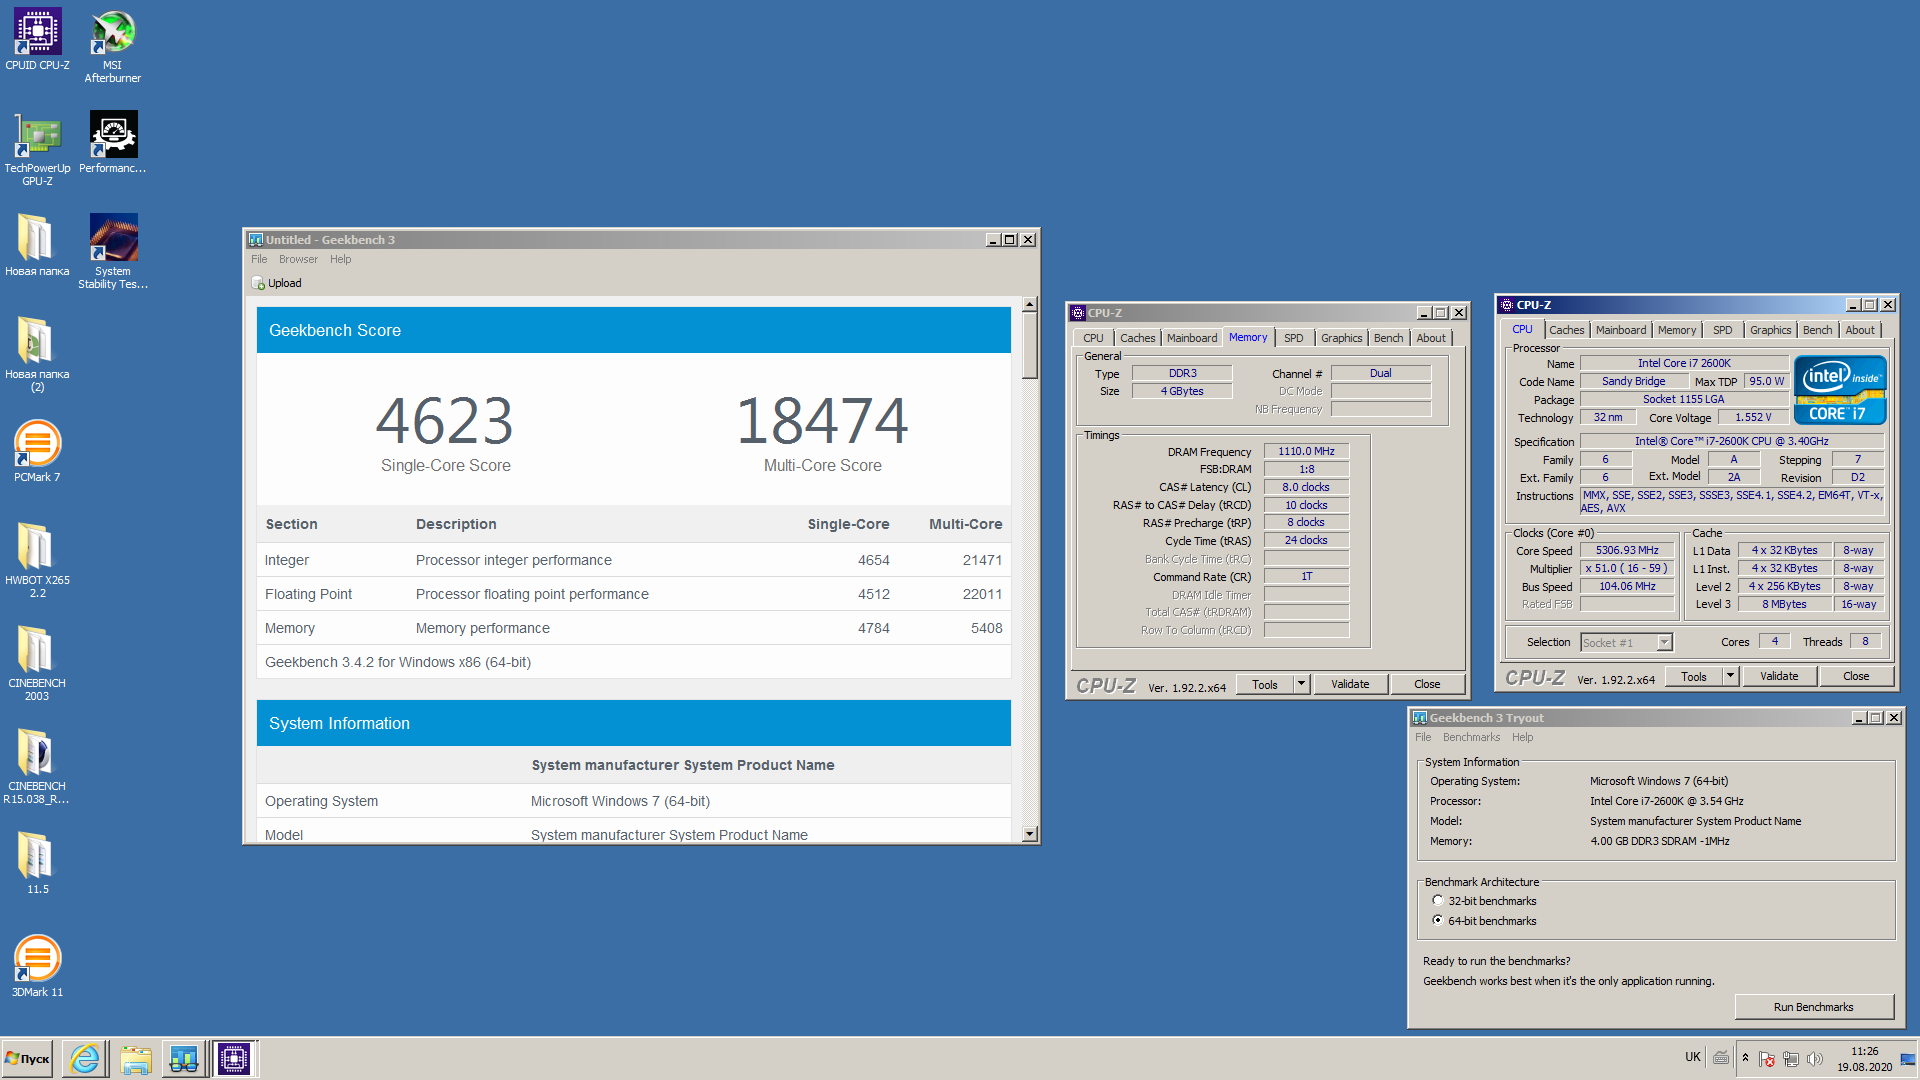Open HWBOT X265 2.2 folder

click(37, 561)
